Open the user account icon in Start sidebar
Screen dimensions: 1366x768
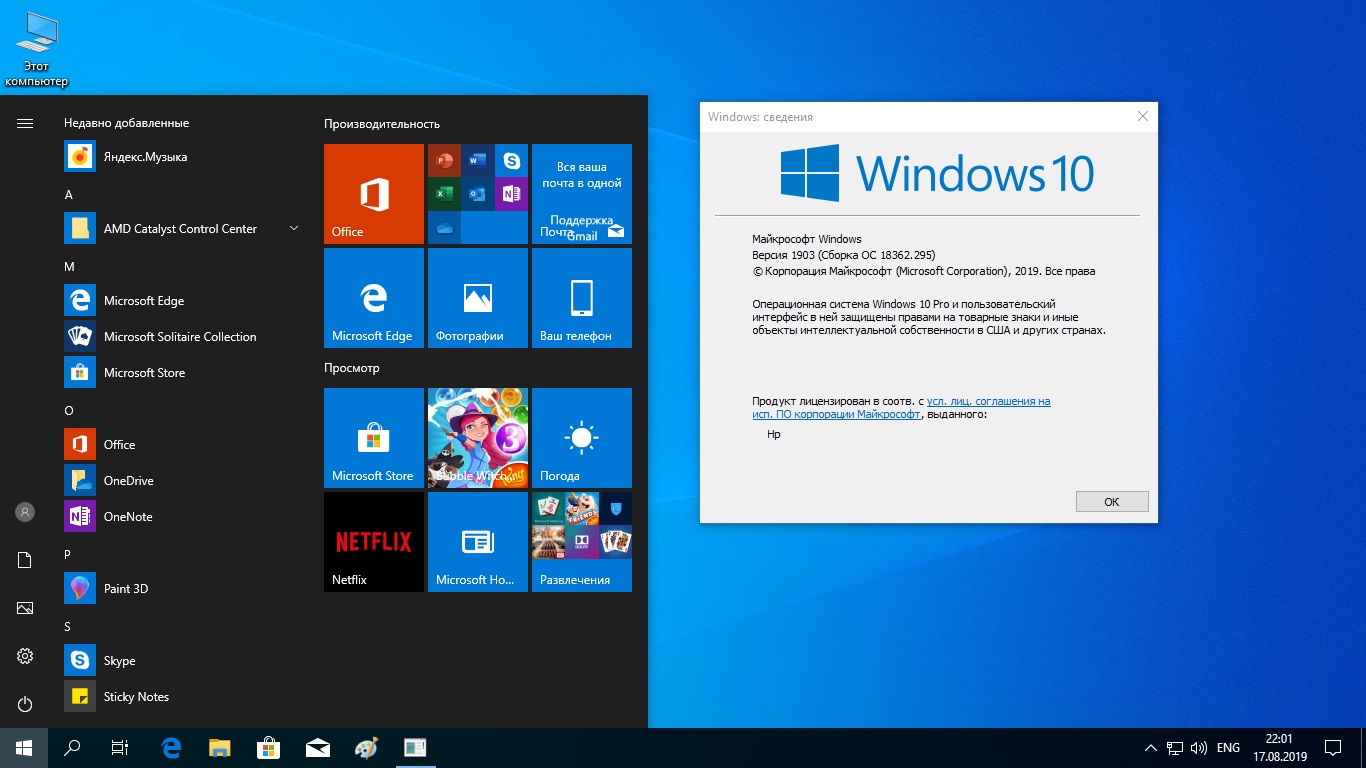click(25, 512)
